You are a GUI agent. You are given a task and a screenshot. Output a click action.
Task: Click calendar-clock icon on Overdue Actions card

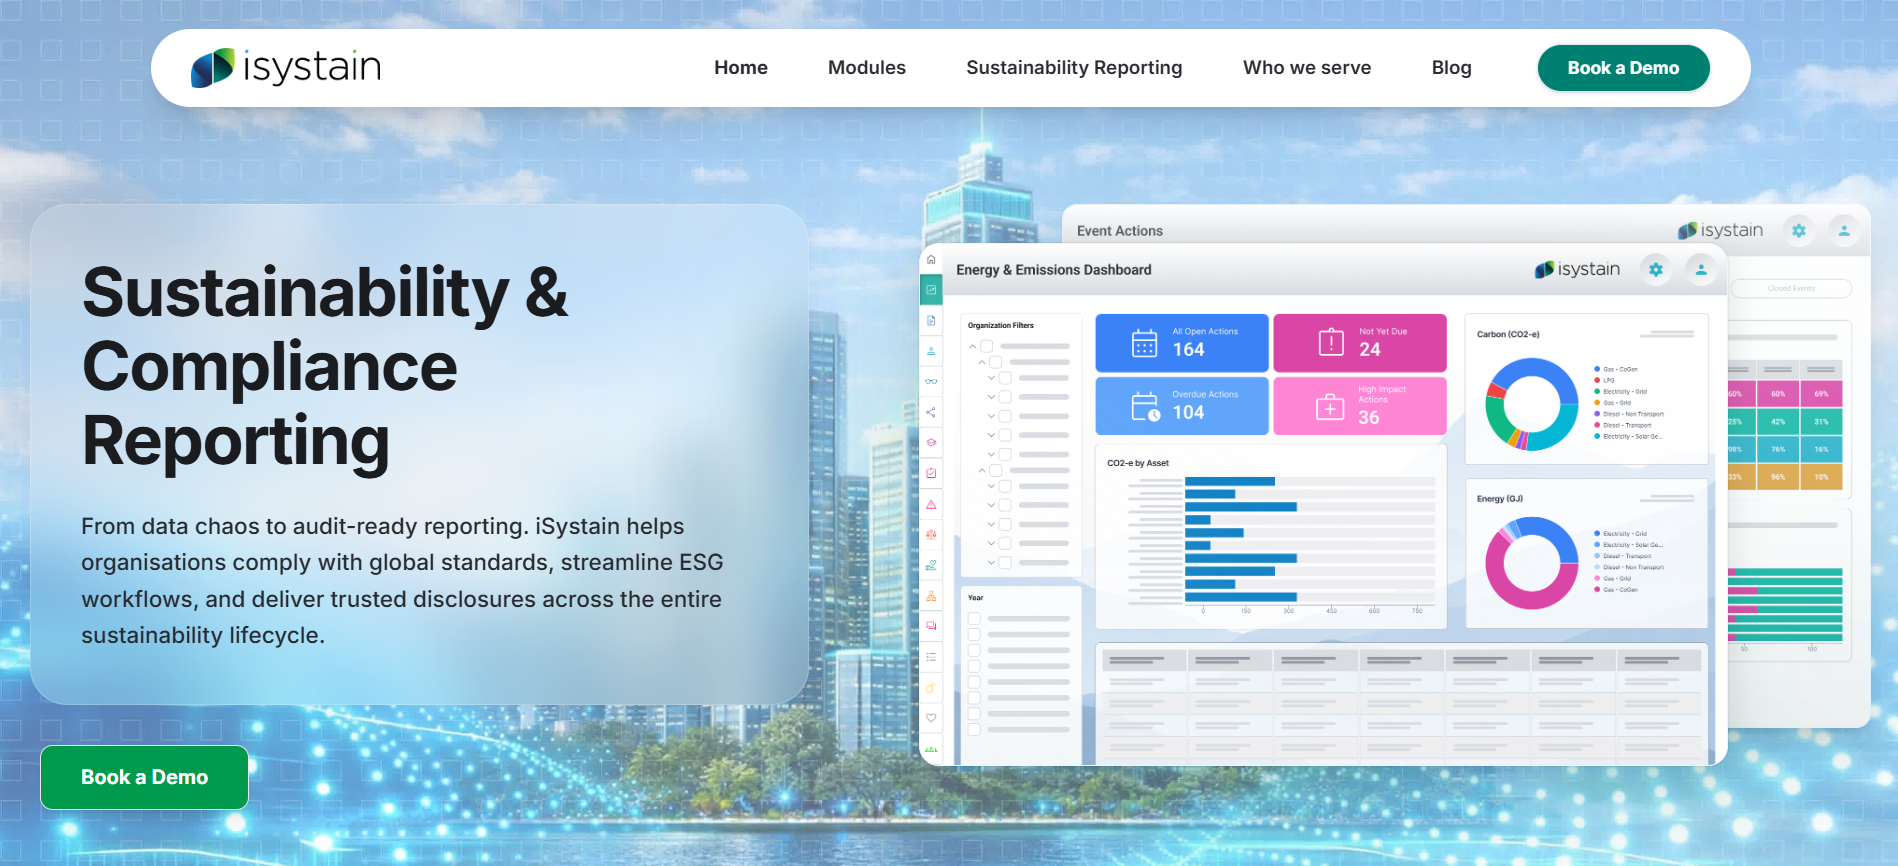point(1145,406)
